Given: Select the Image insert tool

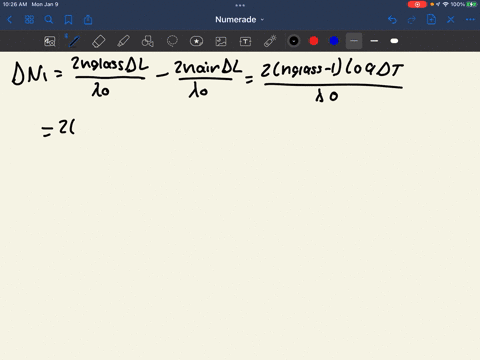Looking at the screenshot, I should [221, 41].
